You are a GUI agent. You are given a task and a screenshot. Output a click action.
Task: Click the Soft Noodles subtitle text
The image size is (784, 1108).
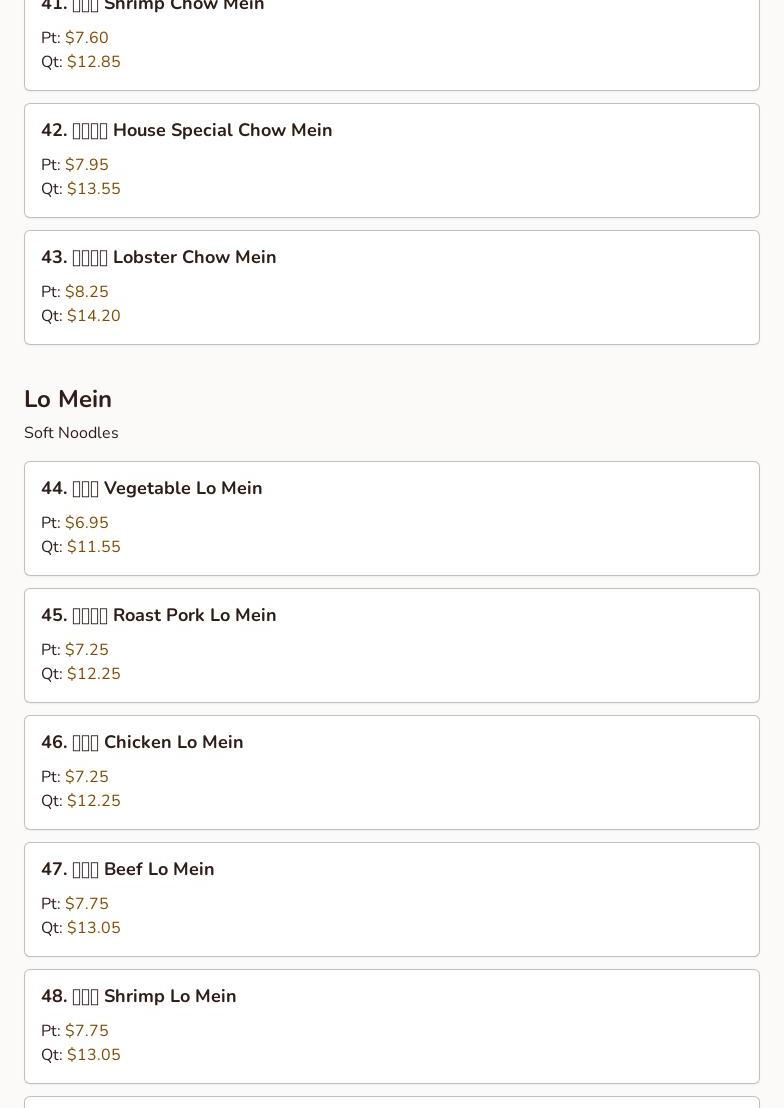click(71, 433)
